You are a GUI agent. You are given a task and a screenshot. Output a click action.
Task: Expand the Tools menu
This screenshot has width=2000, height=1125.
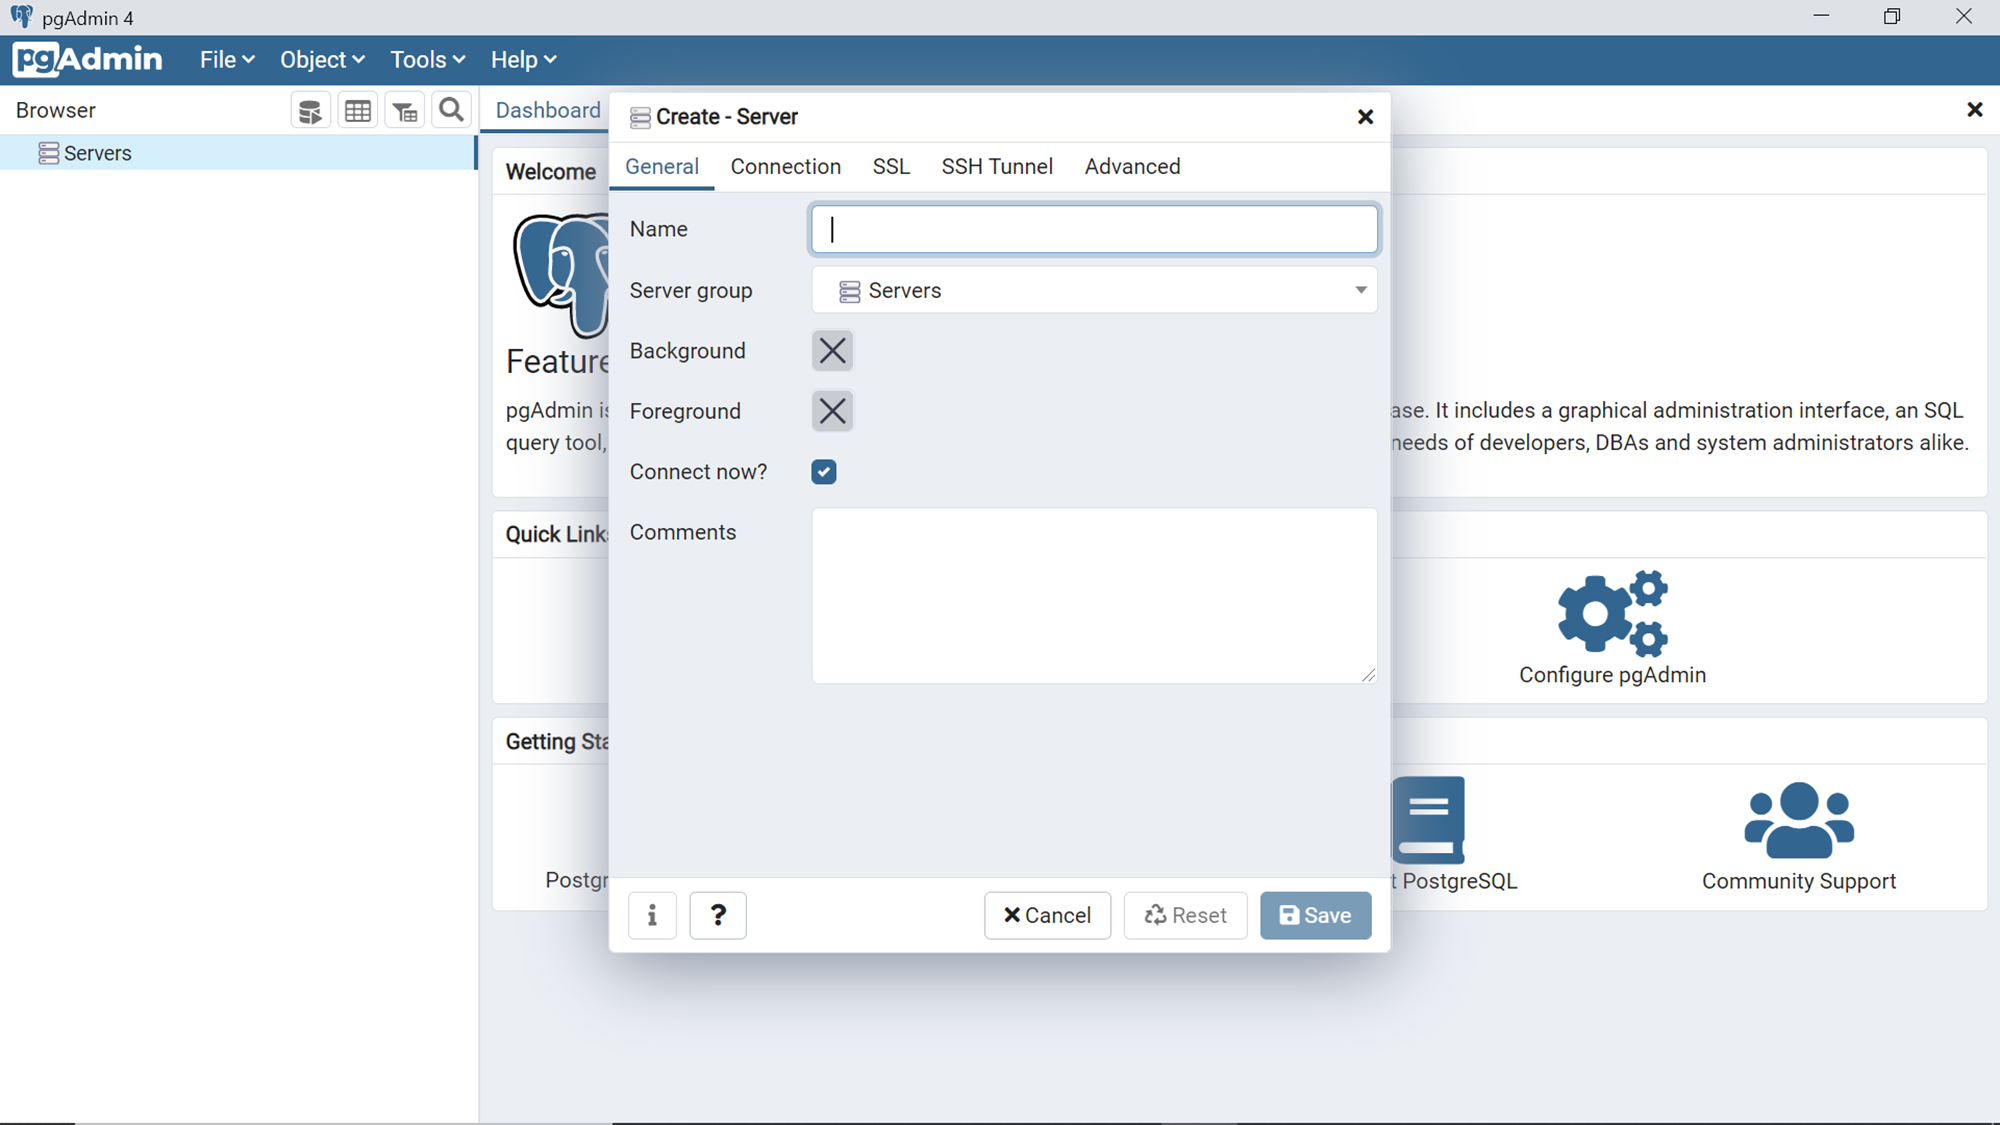(427, 60)
